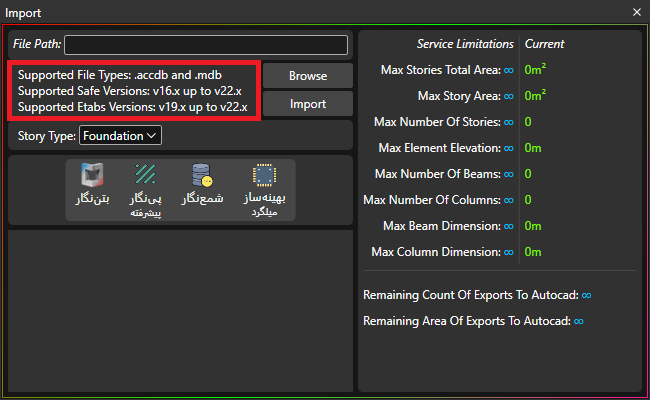
Task: Click the Browse button
Action: coord(308,76)
